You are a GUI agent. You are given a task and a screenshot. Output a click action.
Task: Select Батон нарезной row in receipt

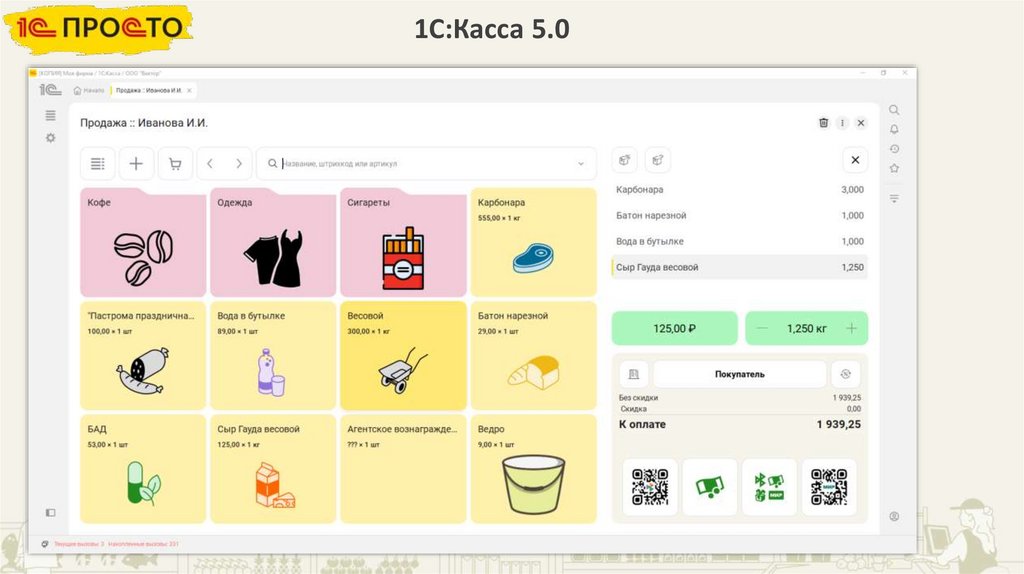[x=739, y=215]
